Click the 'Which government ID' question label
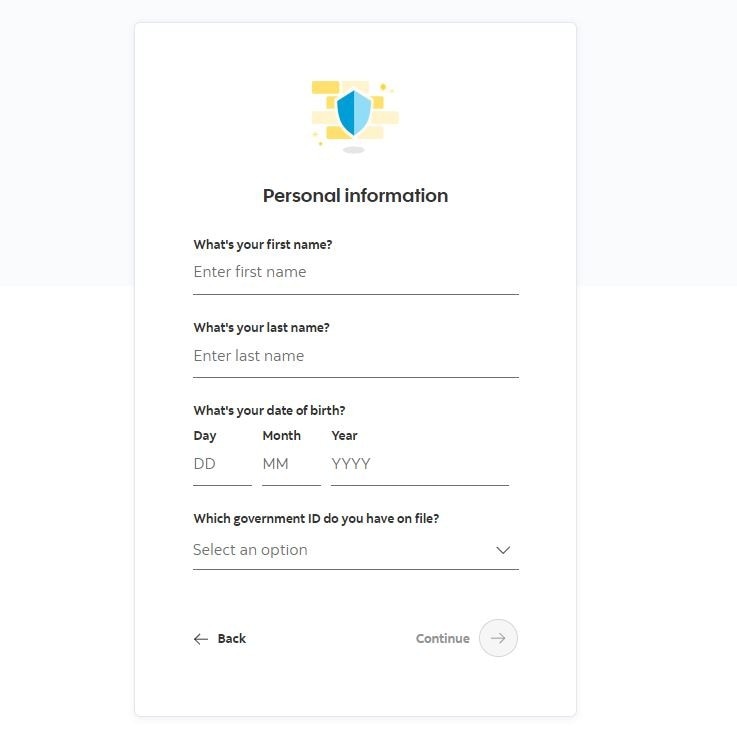This screenshot has width=737, height=738. click(x=316, y=519)
